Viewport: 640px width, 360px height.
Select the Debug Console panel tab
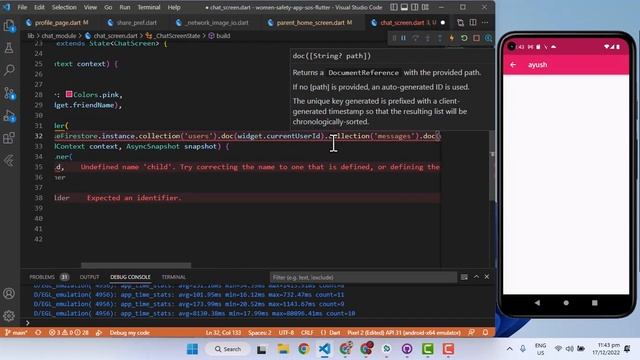coord(130,277)
